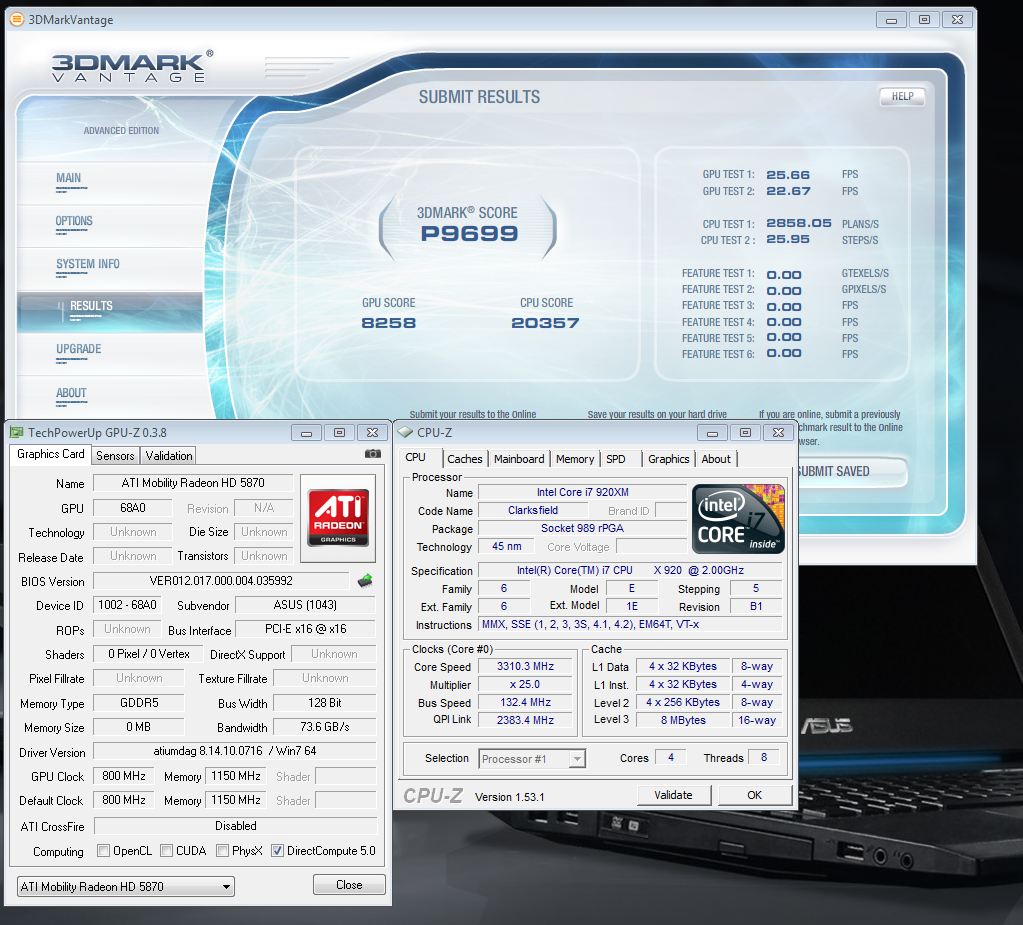Enable the OpenCL checkbox
The height and width of the screenshot is (925, 1023).
tap(103, 851)
